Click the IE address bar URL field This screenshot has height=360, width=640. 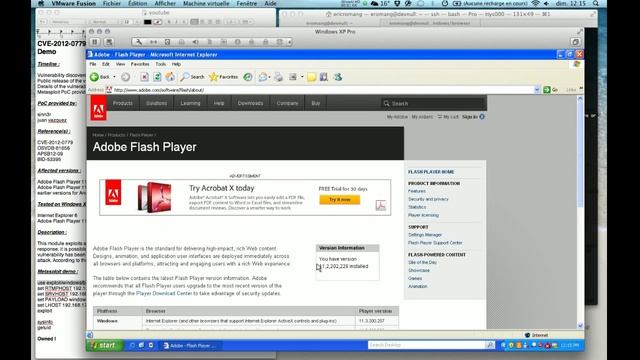[x=320, y=90]
